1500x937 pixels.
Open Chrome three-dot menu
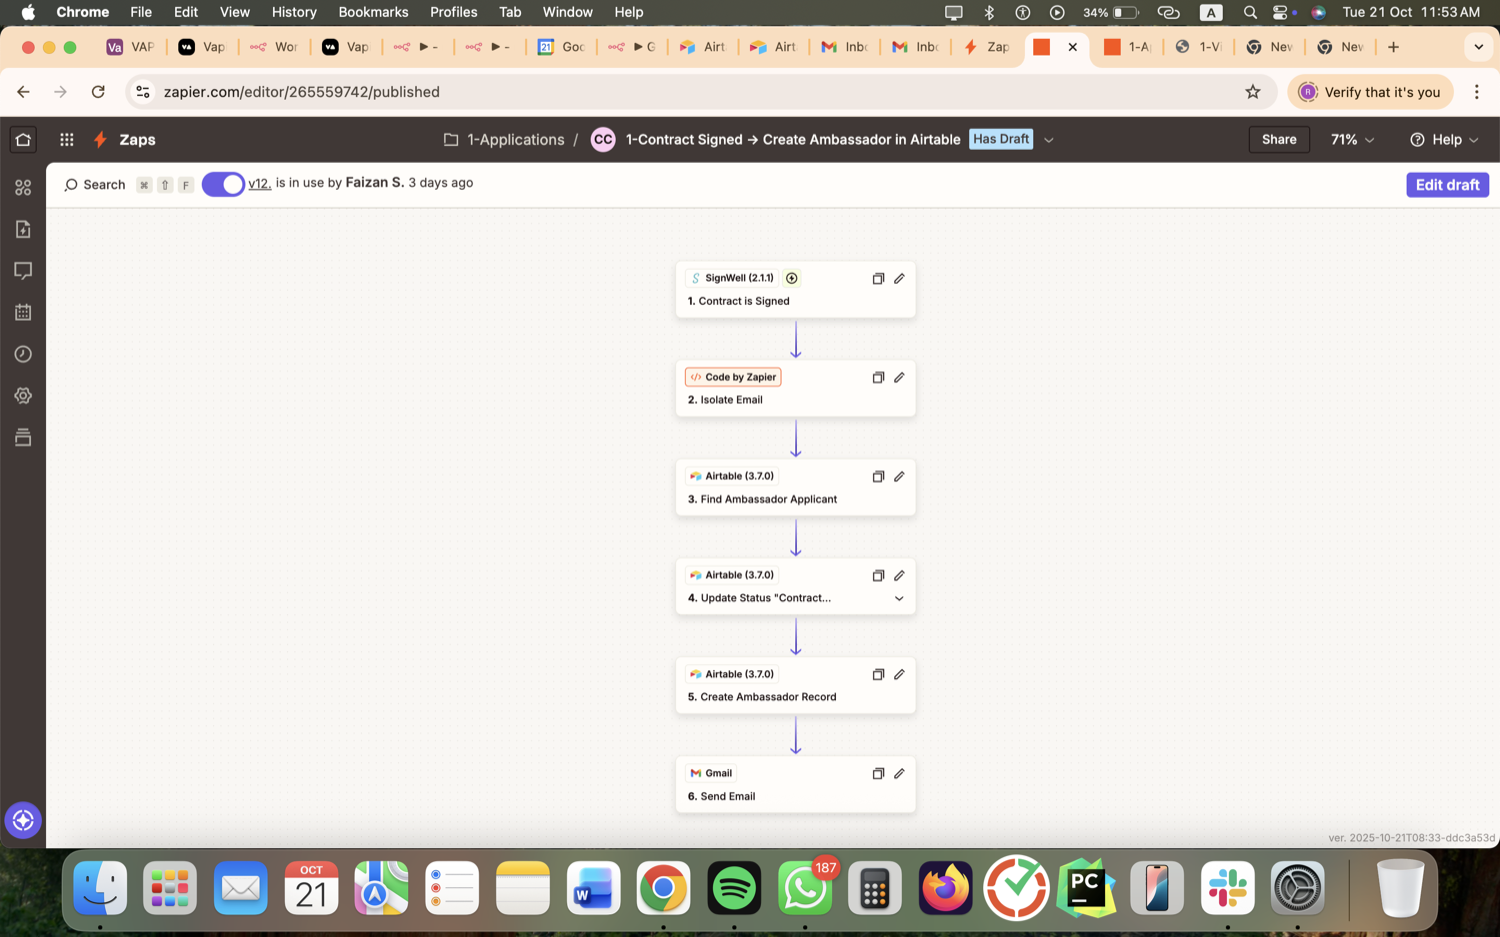pos(1477,92)
